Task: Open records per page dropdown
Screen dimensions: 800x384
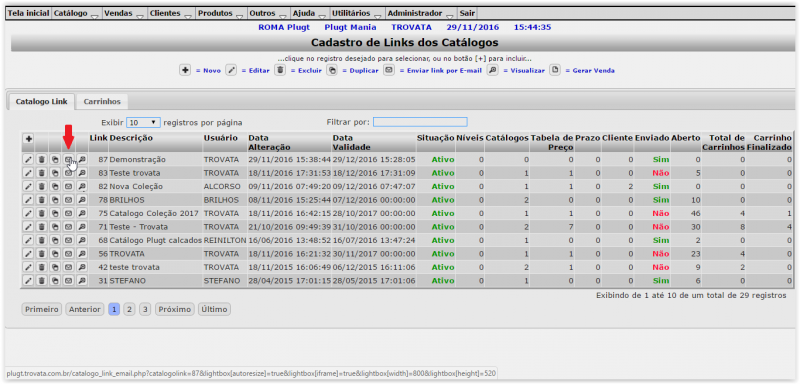Action: tap(143, 123)
